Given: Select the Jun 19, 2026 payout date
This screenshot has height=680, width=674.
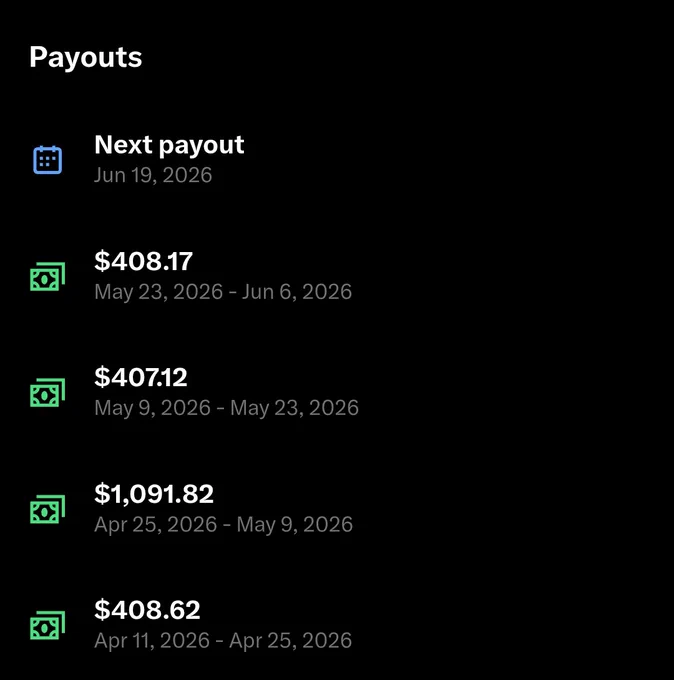Looking at the screenshot, I should pos(153,175).
